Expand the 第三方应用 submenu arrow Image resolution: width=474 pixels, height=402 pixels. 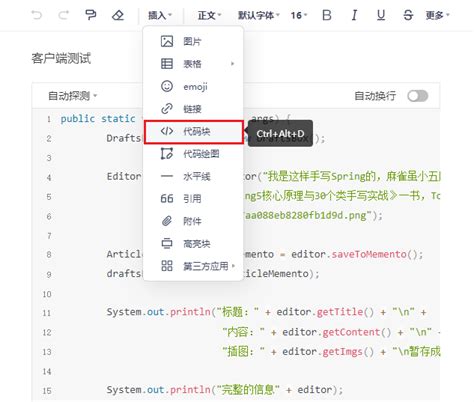pos(233,266)
